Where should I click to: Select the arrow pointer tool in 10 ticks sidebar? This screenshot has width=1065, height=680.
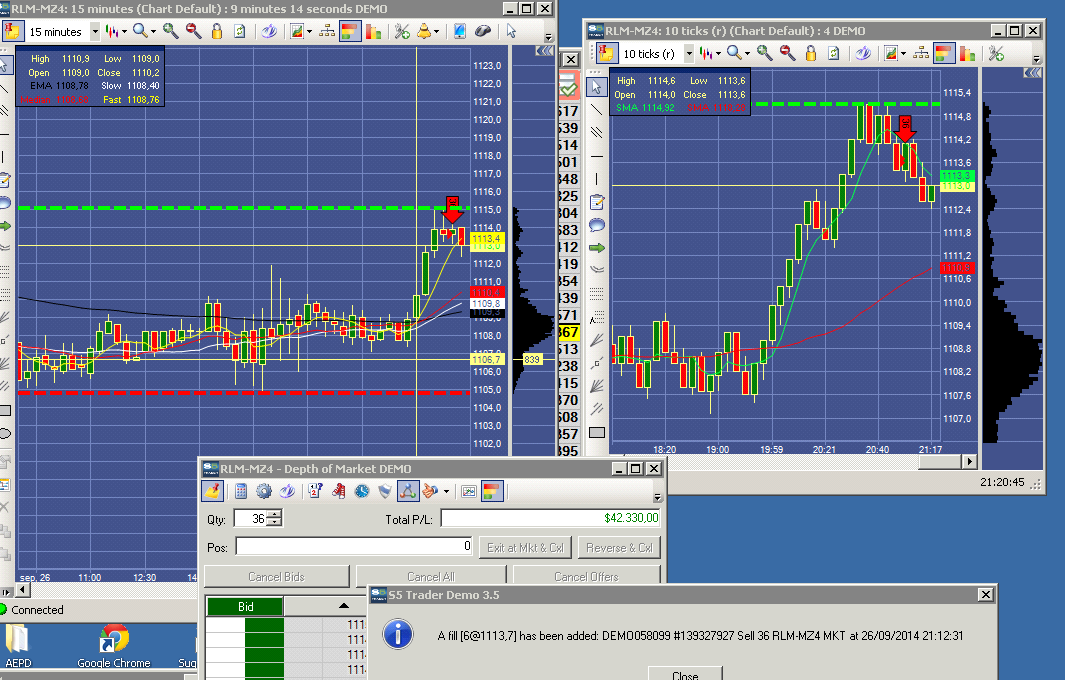[596, 87]
